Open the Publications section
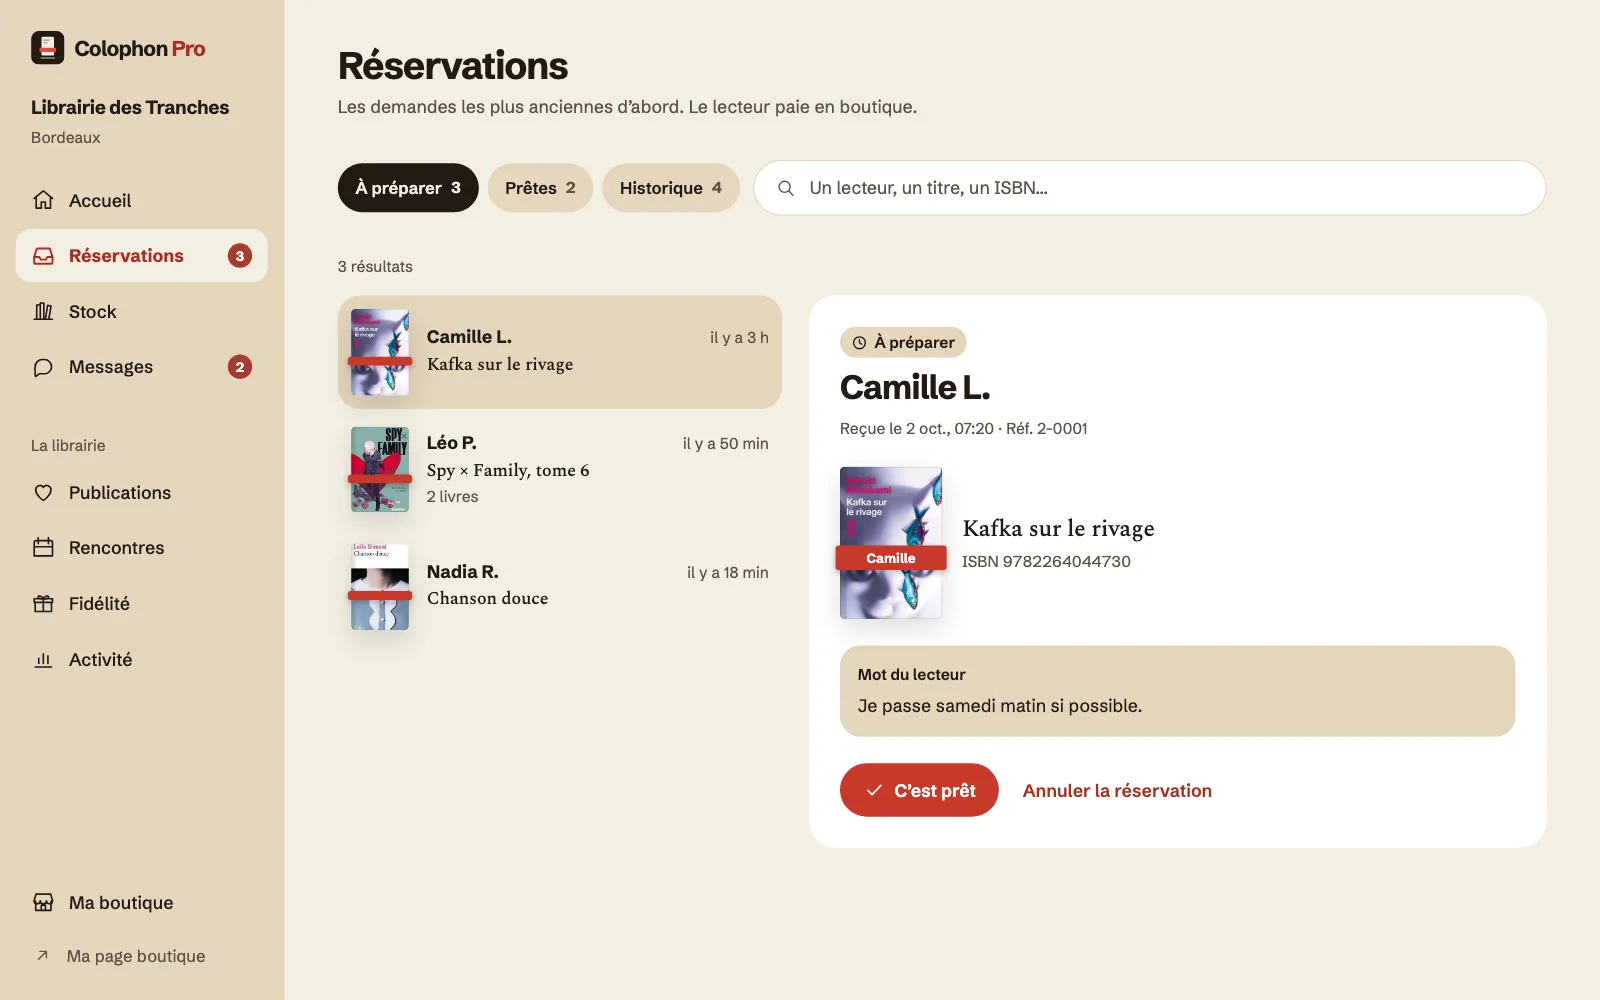 [142, 493]
